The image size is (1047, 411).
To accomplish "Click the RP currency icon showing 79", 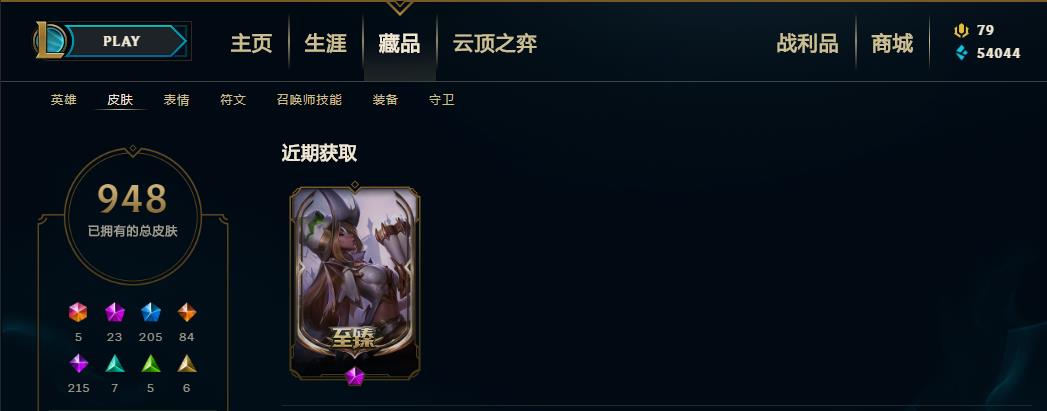I will [x=962, y=30].
